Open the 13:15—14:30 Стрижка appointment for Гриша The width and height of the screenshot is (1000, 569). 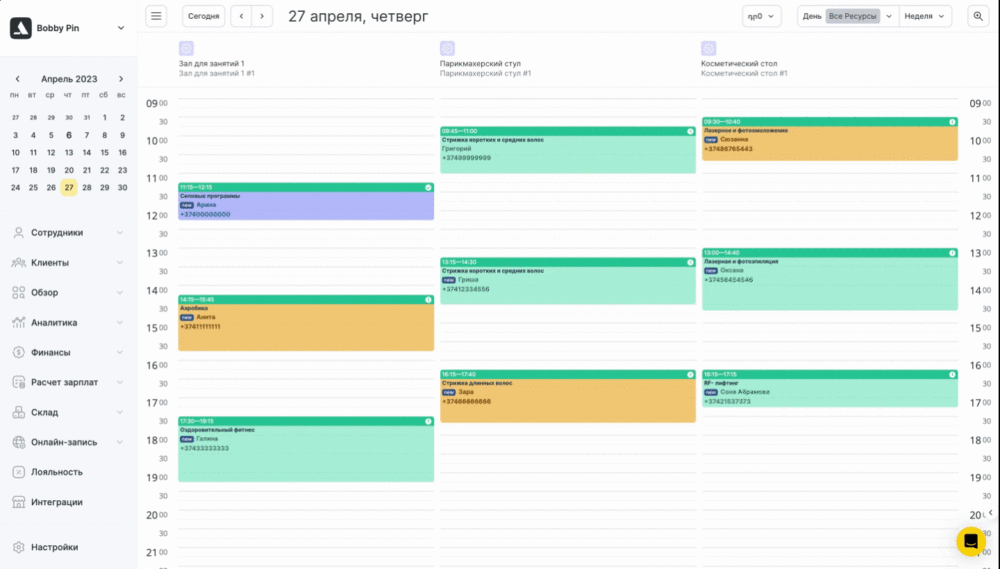tap(568, 281)
